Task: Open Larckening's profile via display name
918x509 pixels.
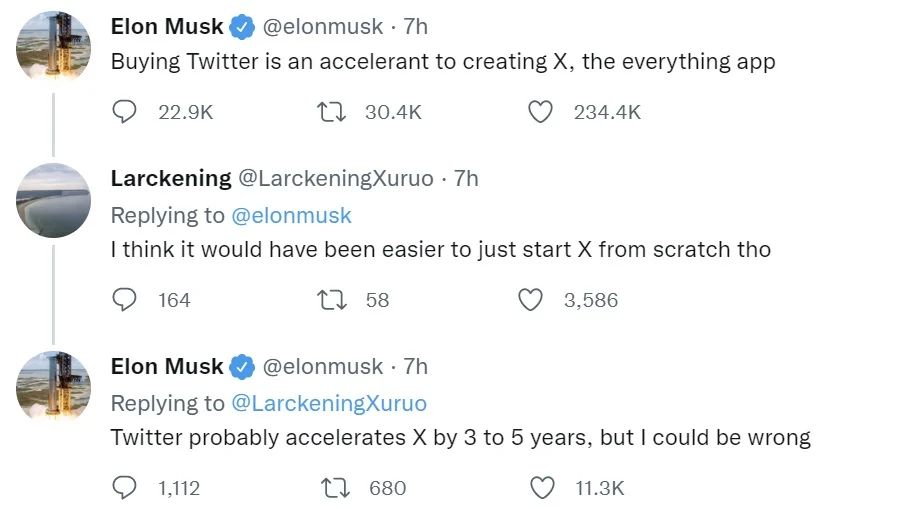Action: [171, 178]
